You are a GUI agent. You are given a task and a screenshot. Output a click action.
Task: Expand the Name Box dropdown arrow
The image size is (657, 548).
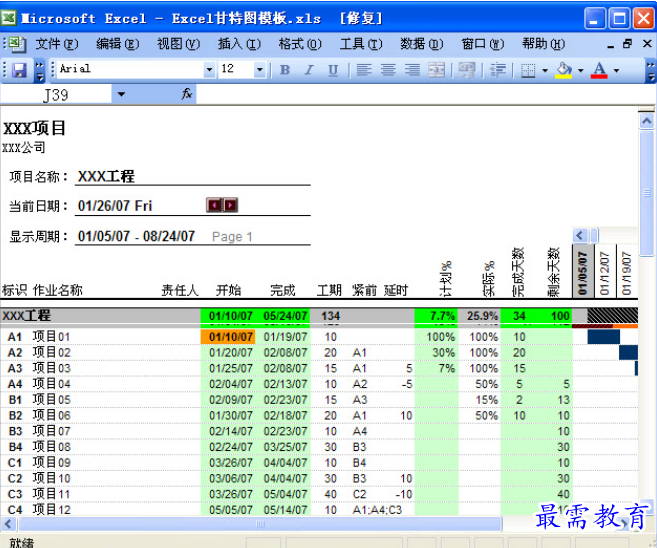tap(122, 94)
